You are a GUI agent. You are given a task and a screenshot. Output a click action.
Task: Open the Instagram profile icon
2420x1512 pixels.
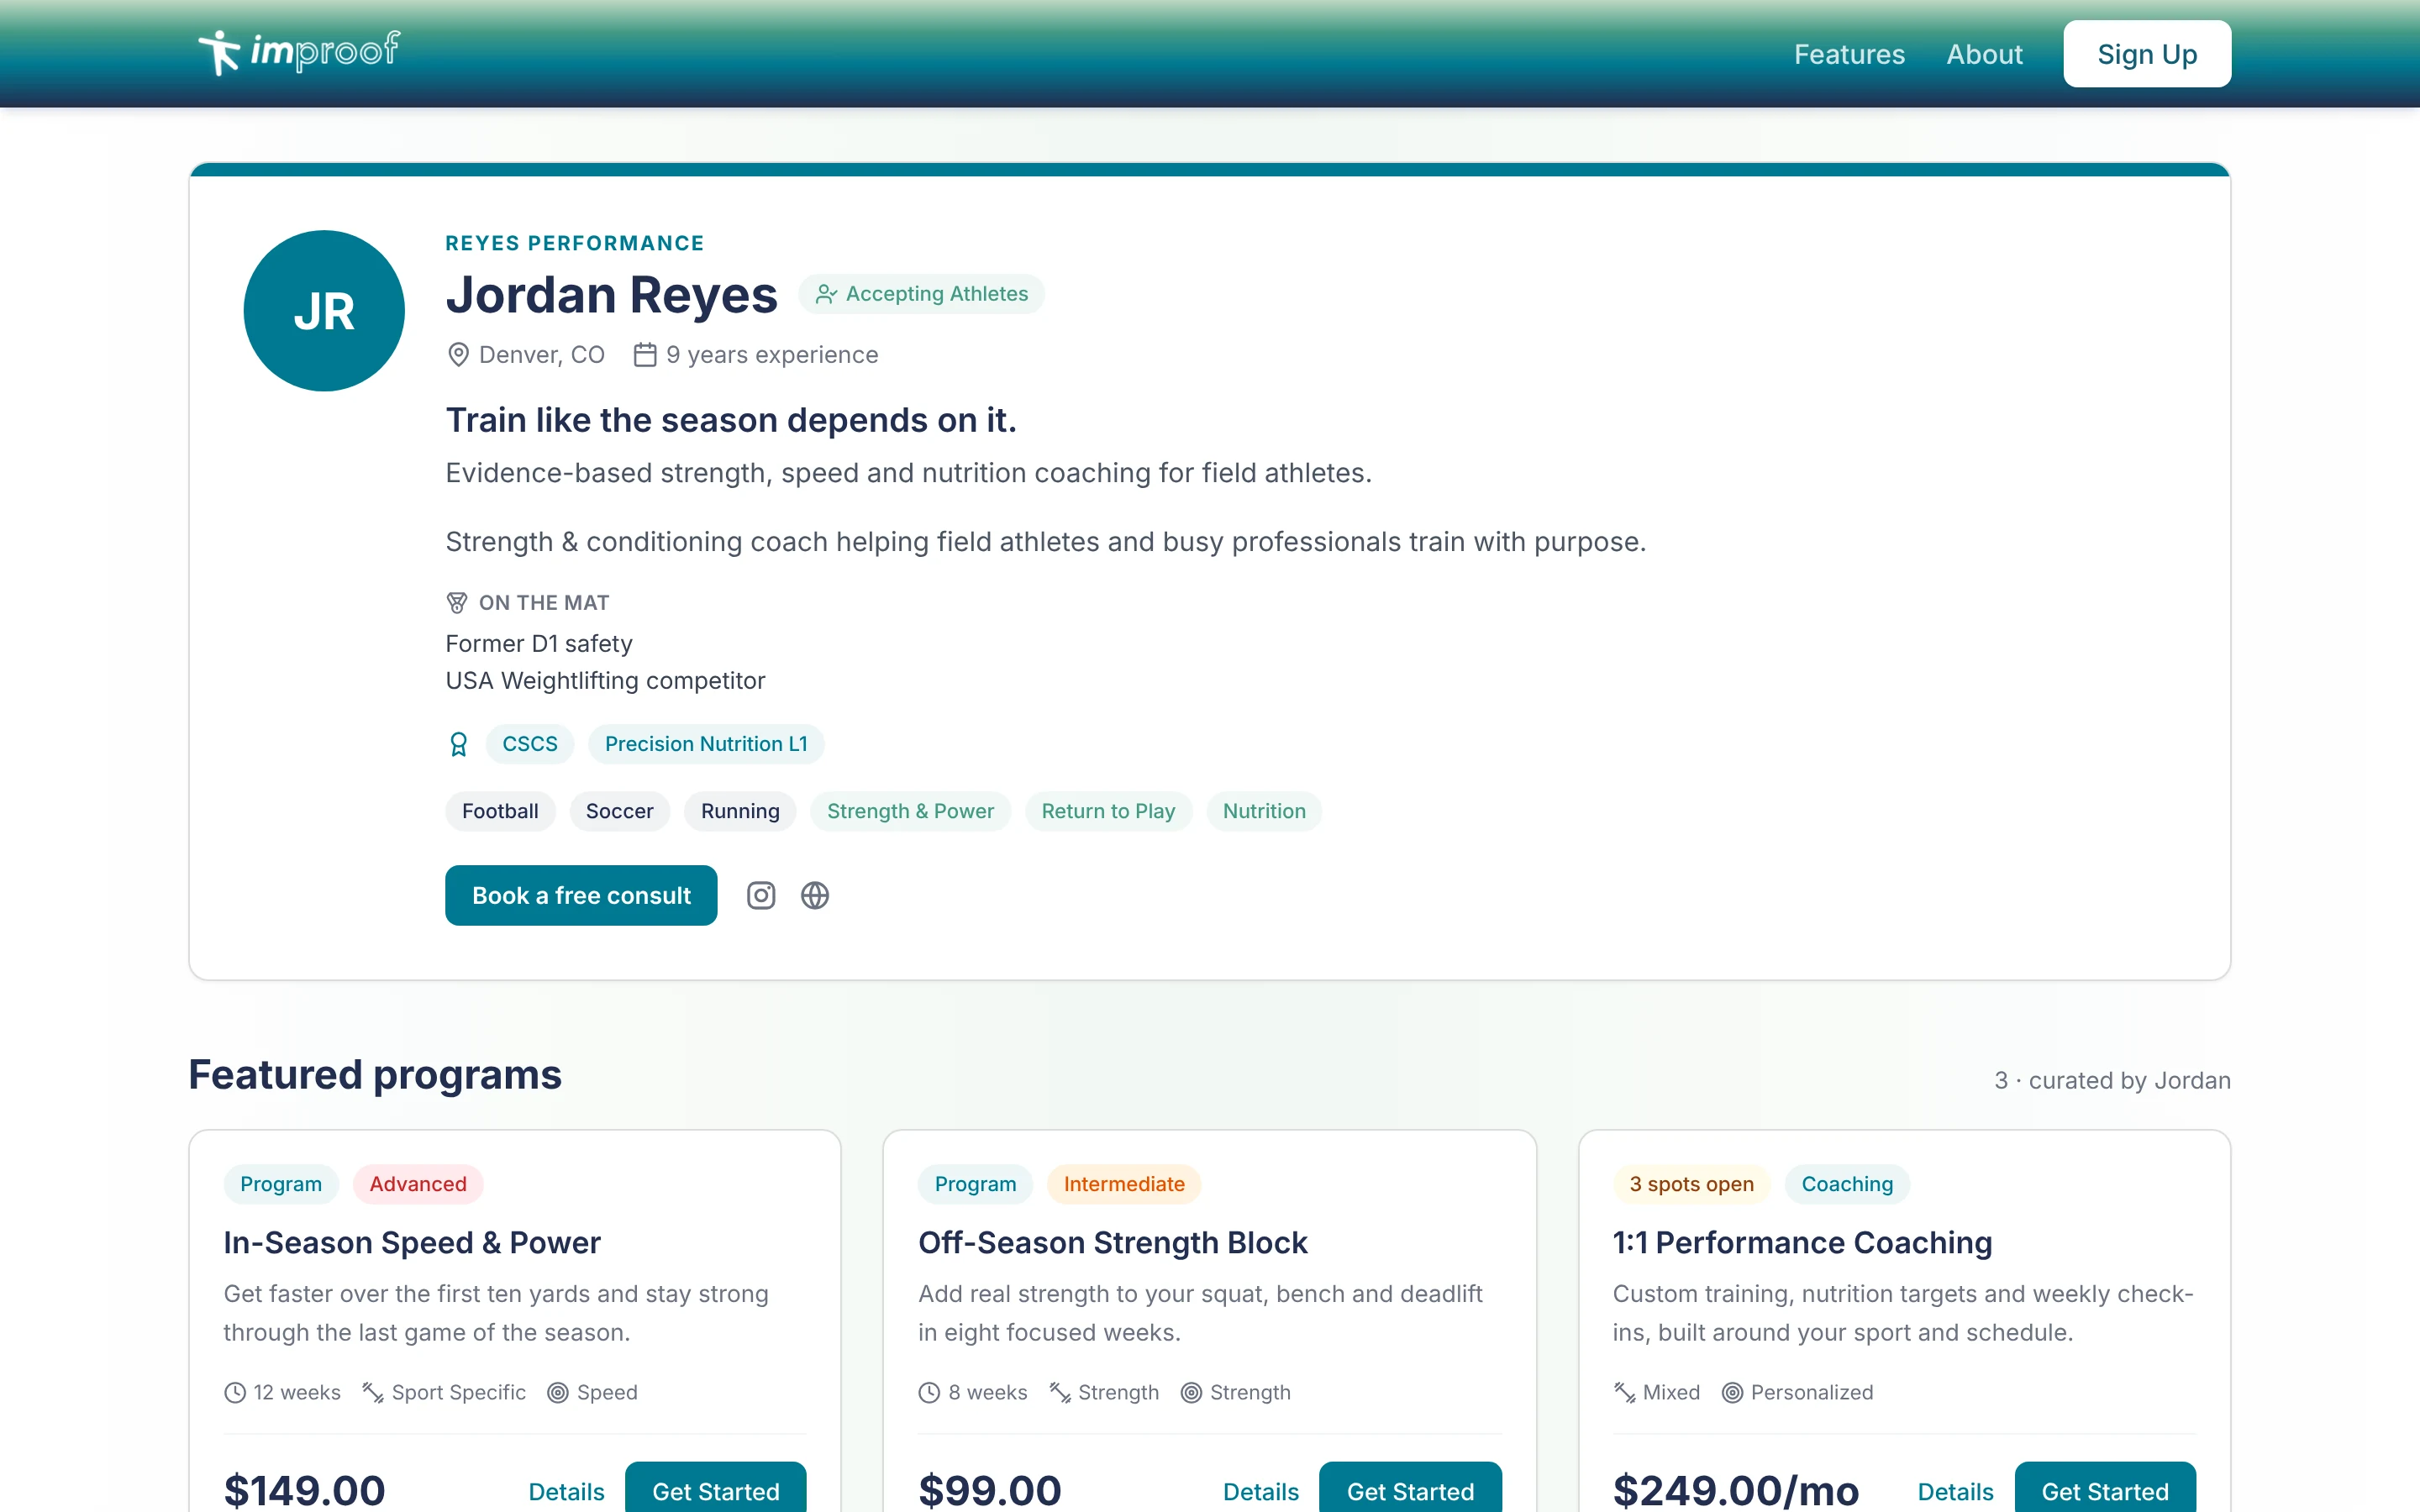[x=761, y=895]
